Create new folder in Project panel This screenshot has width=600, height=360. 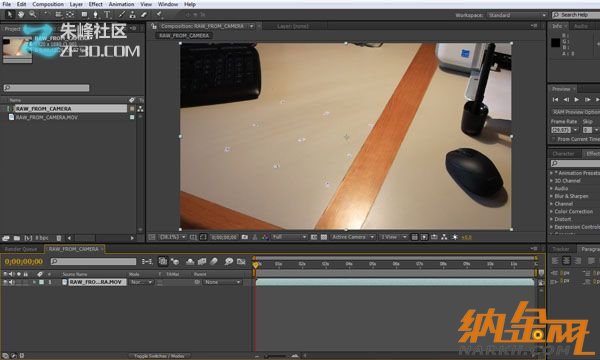pos(17,238)
